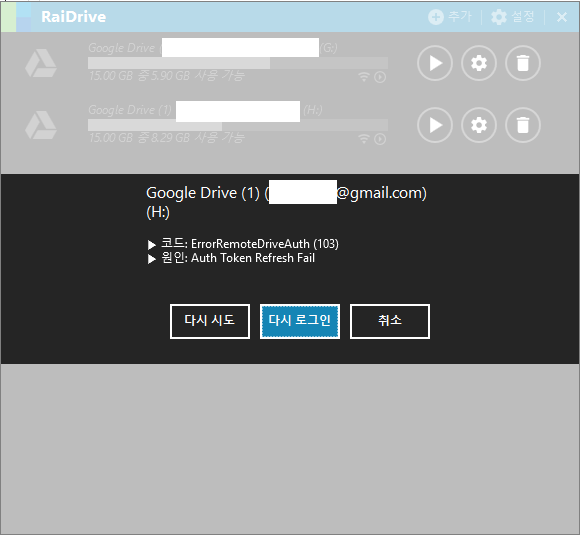Screen dimensions: 580x535
Task: Click the '(H:)' drive letter in error dialog
Action: [x=158, y=212]
